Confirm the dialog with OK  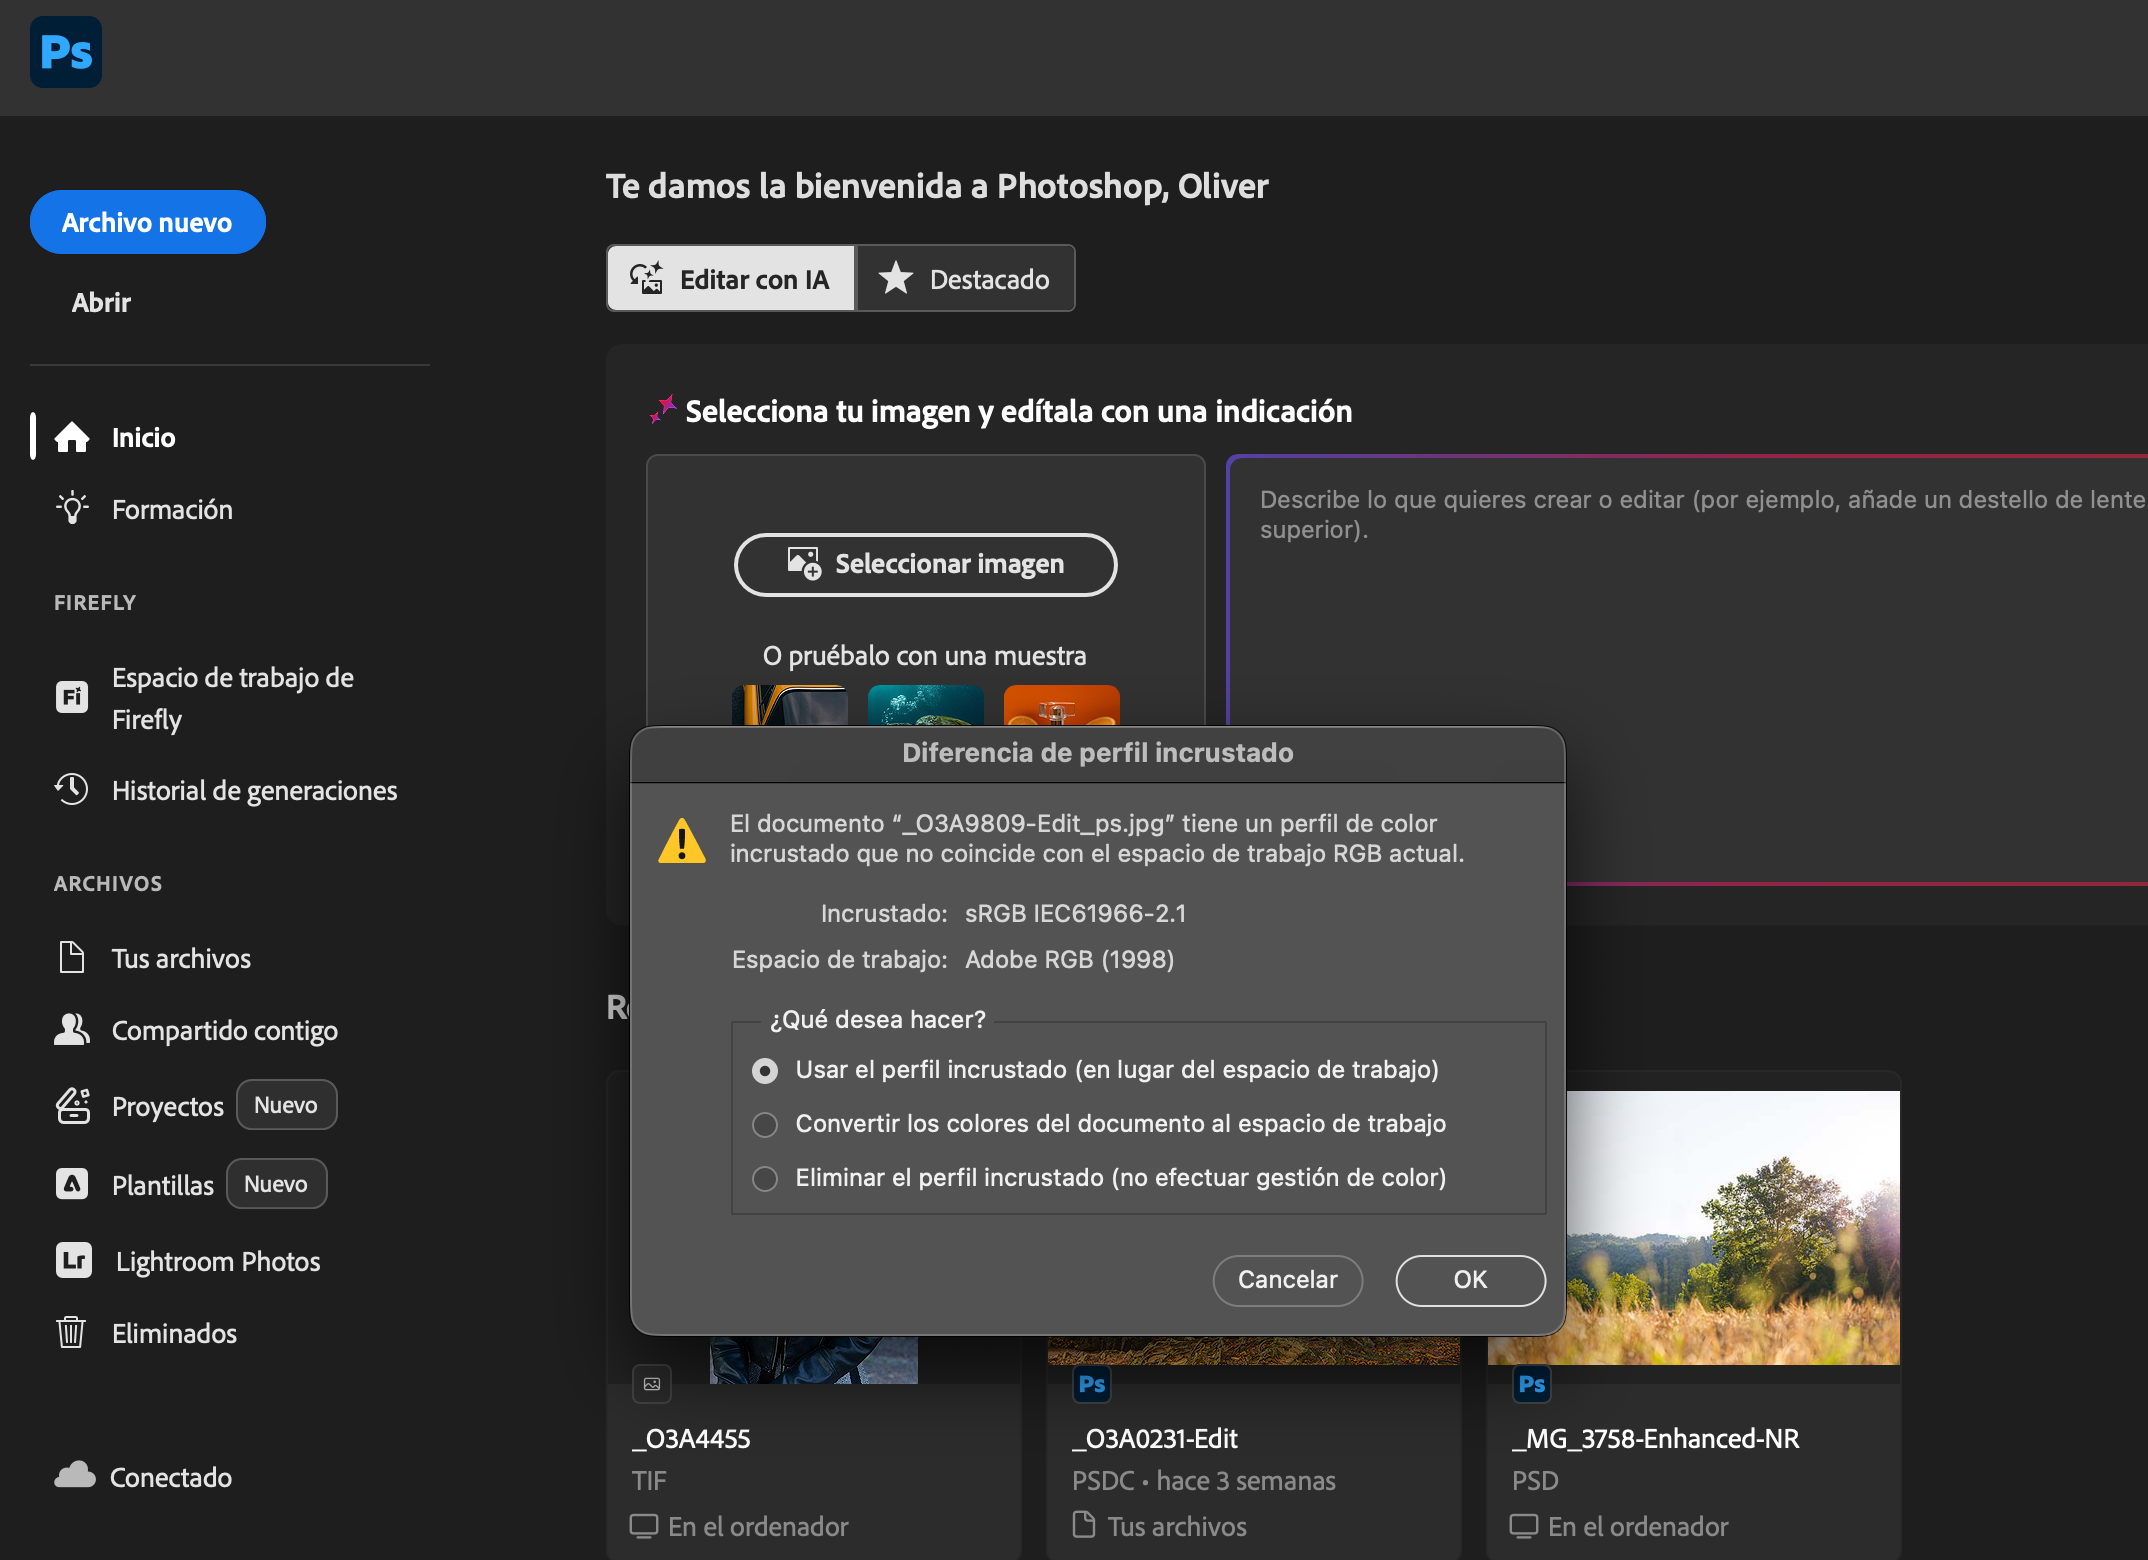(1471, 1280)
